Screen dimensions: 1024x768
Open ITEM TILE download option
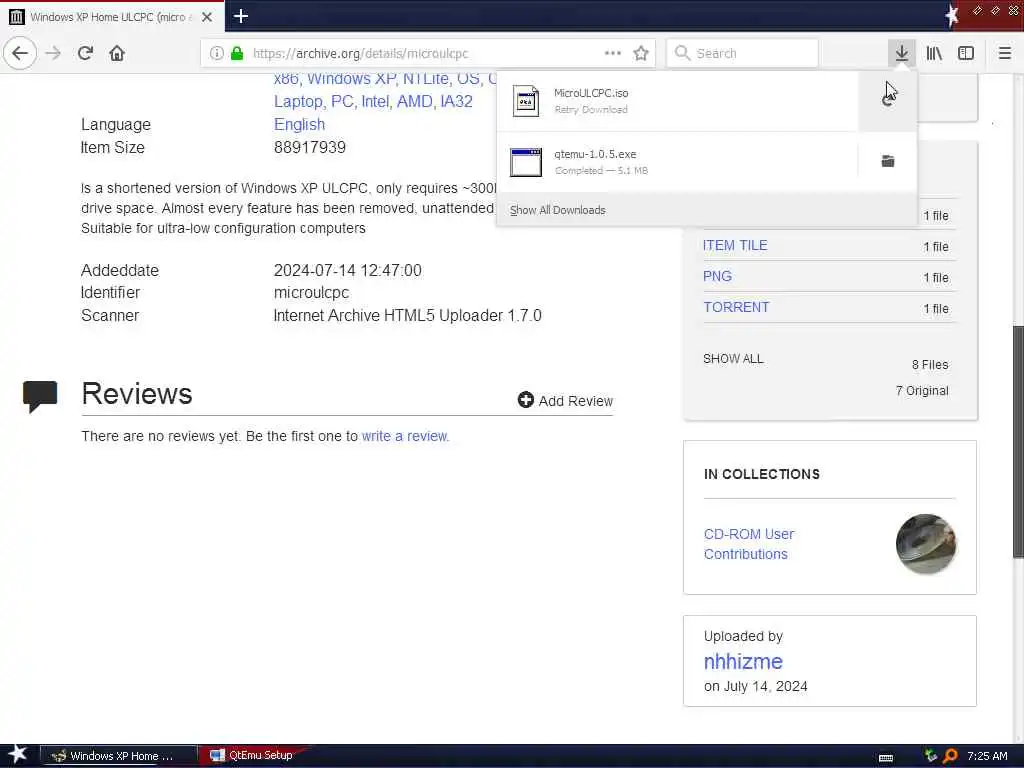(735, 246)
